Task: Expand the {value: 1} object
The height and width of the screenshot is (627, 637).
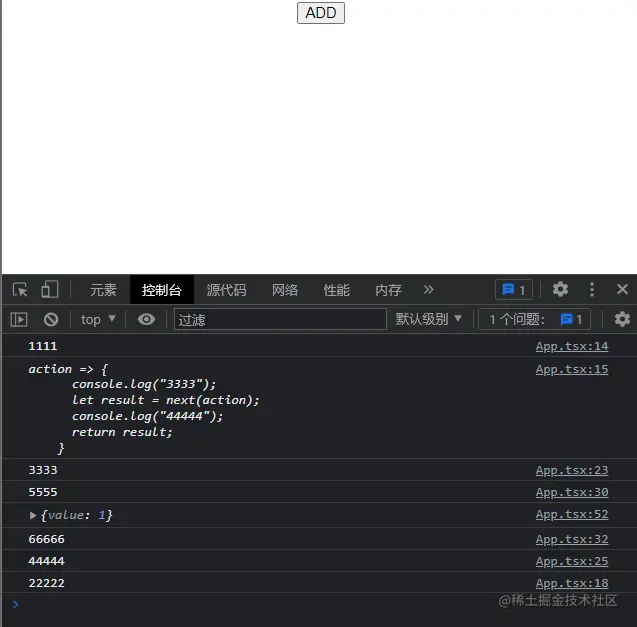Action: point(32,515)
